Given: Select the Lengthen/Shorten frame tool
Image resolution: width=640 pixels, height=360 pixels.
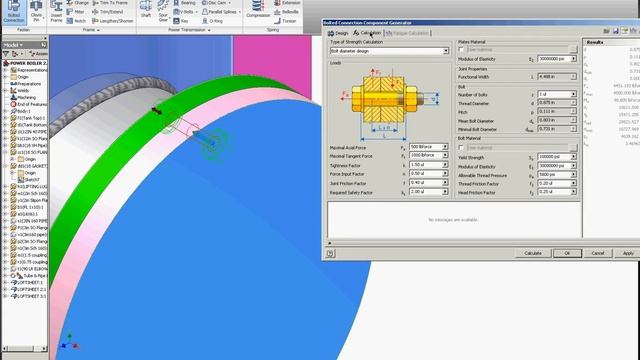Looking at the screenshot, I should pos(113,21).
